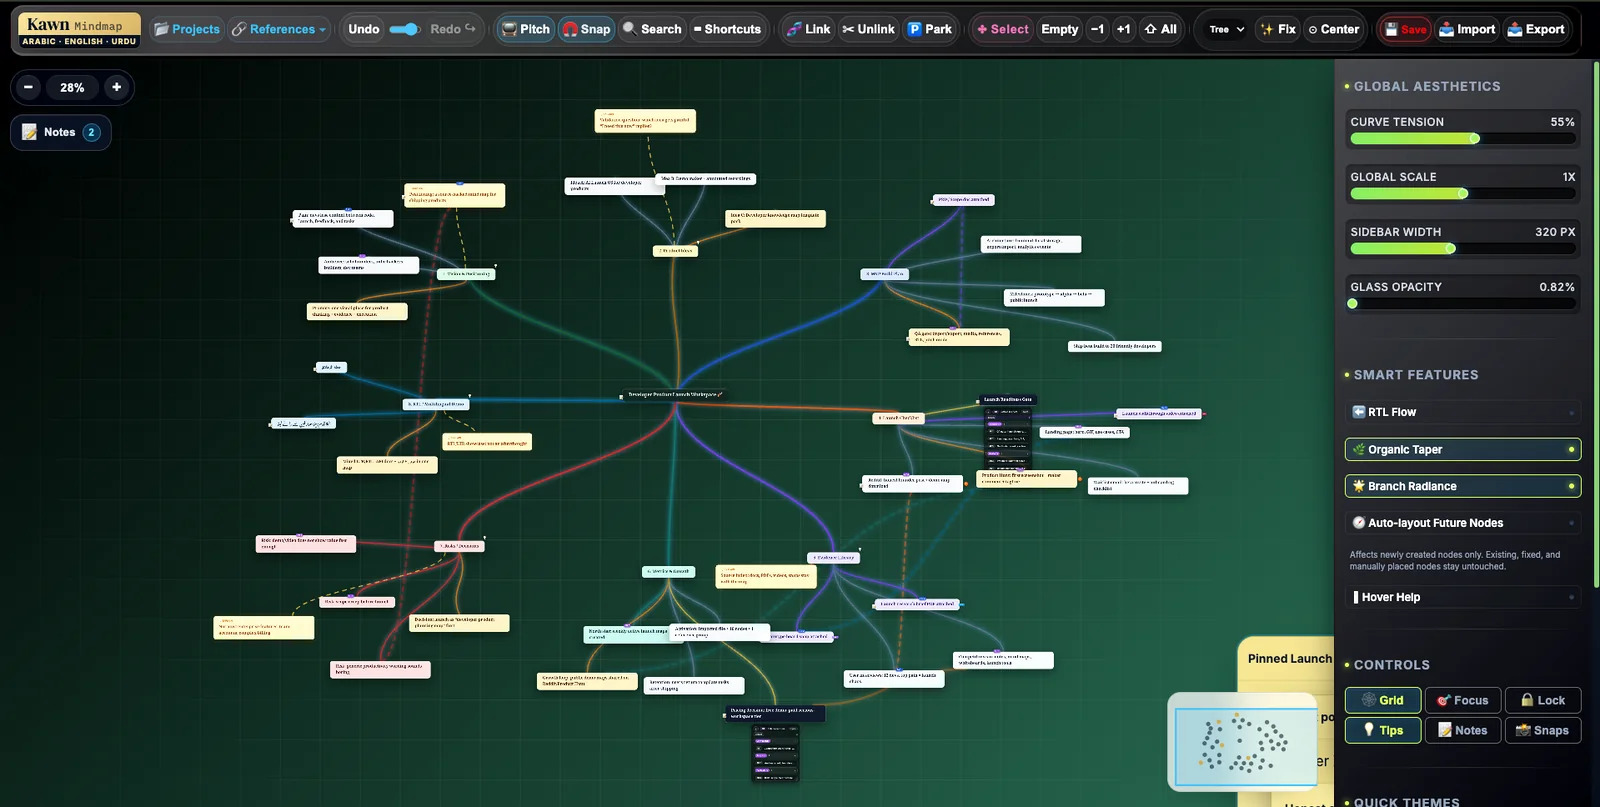Adjust the Sidebar Width slider

(1463, 249)
